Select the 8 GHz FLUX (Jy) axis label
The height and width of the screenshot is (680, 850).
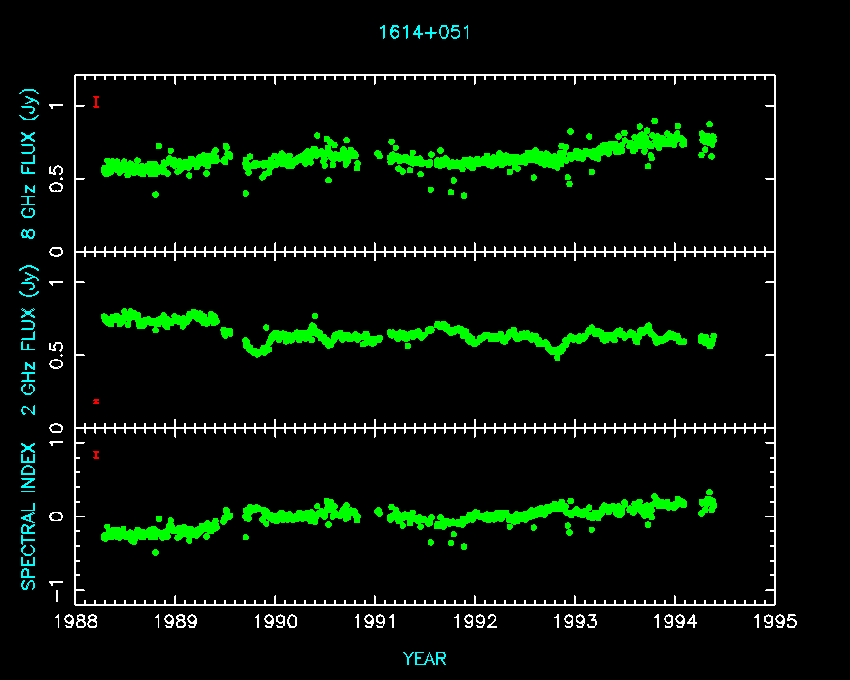pyautogui.click(x=30, y=165)
